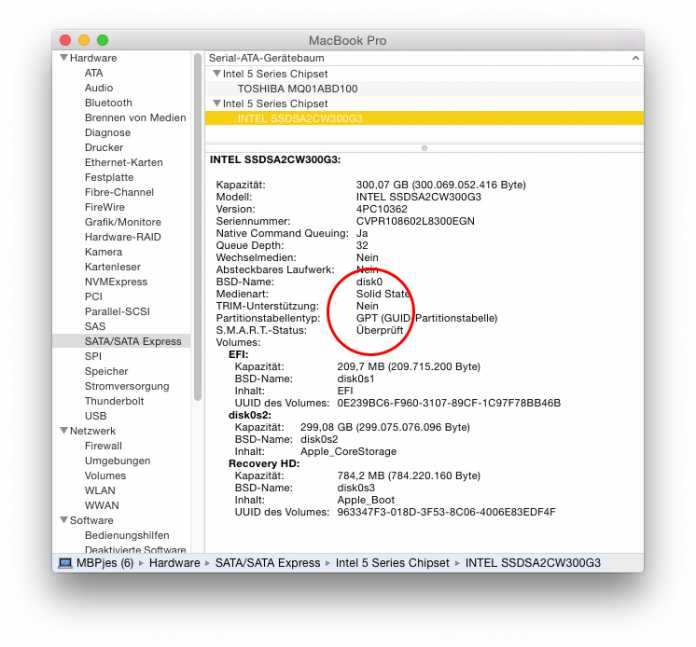Open Thunderbolt in the sidebar

(x=114, y=401)
